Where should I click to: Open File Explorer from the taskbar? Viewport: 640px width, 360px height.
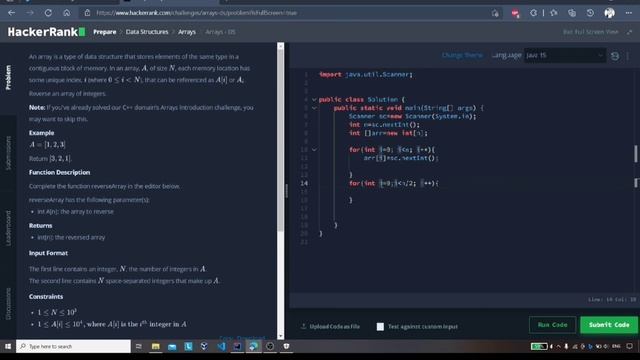[156, 347]
